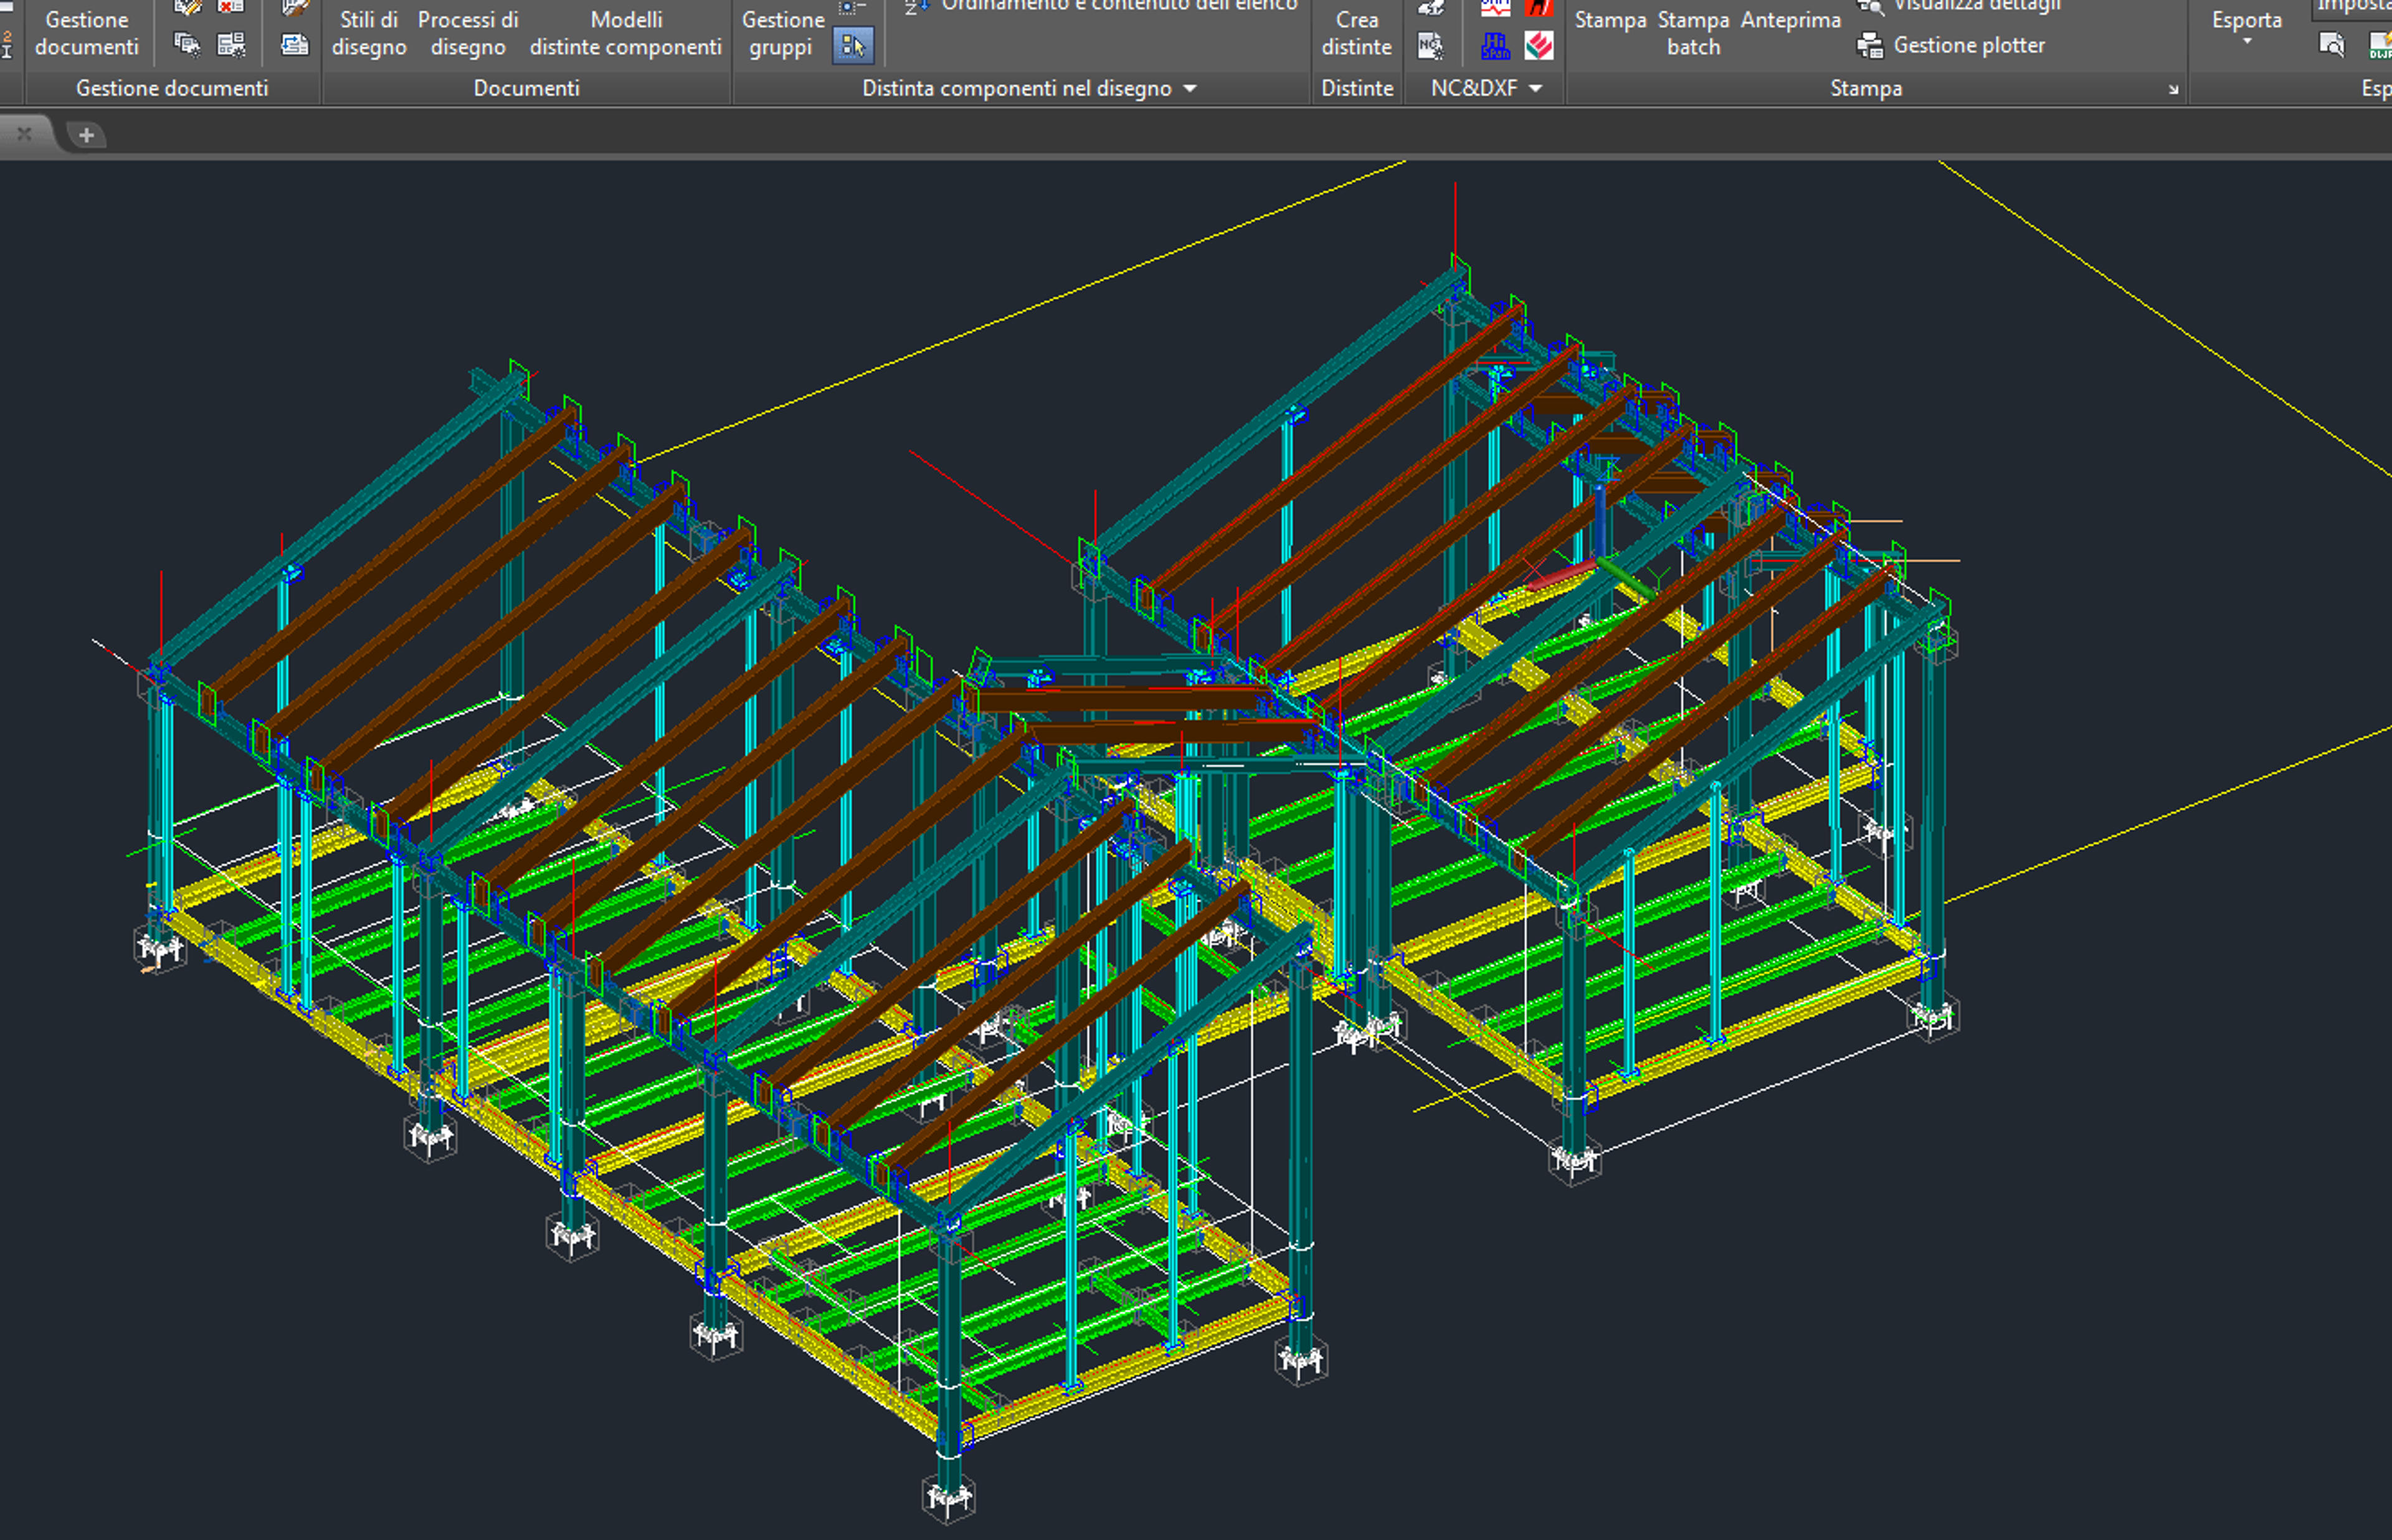Expand the Distinta componenti nel disegno panel
The width and height of the screenshot is (2392, 1540).
coord(1190,89)
